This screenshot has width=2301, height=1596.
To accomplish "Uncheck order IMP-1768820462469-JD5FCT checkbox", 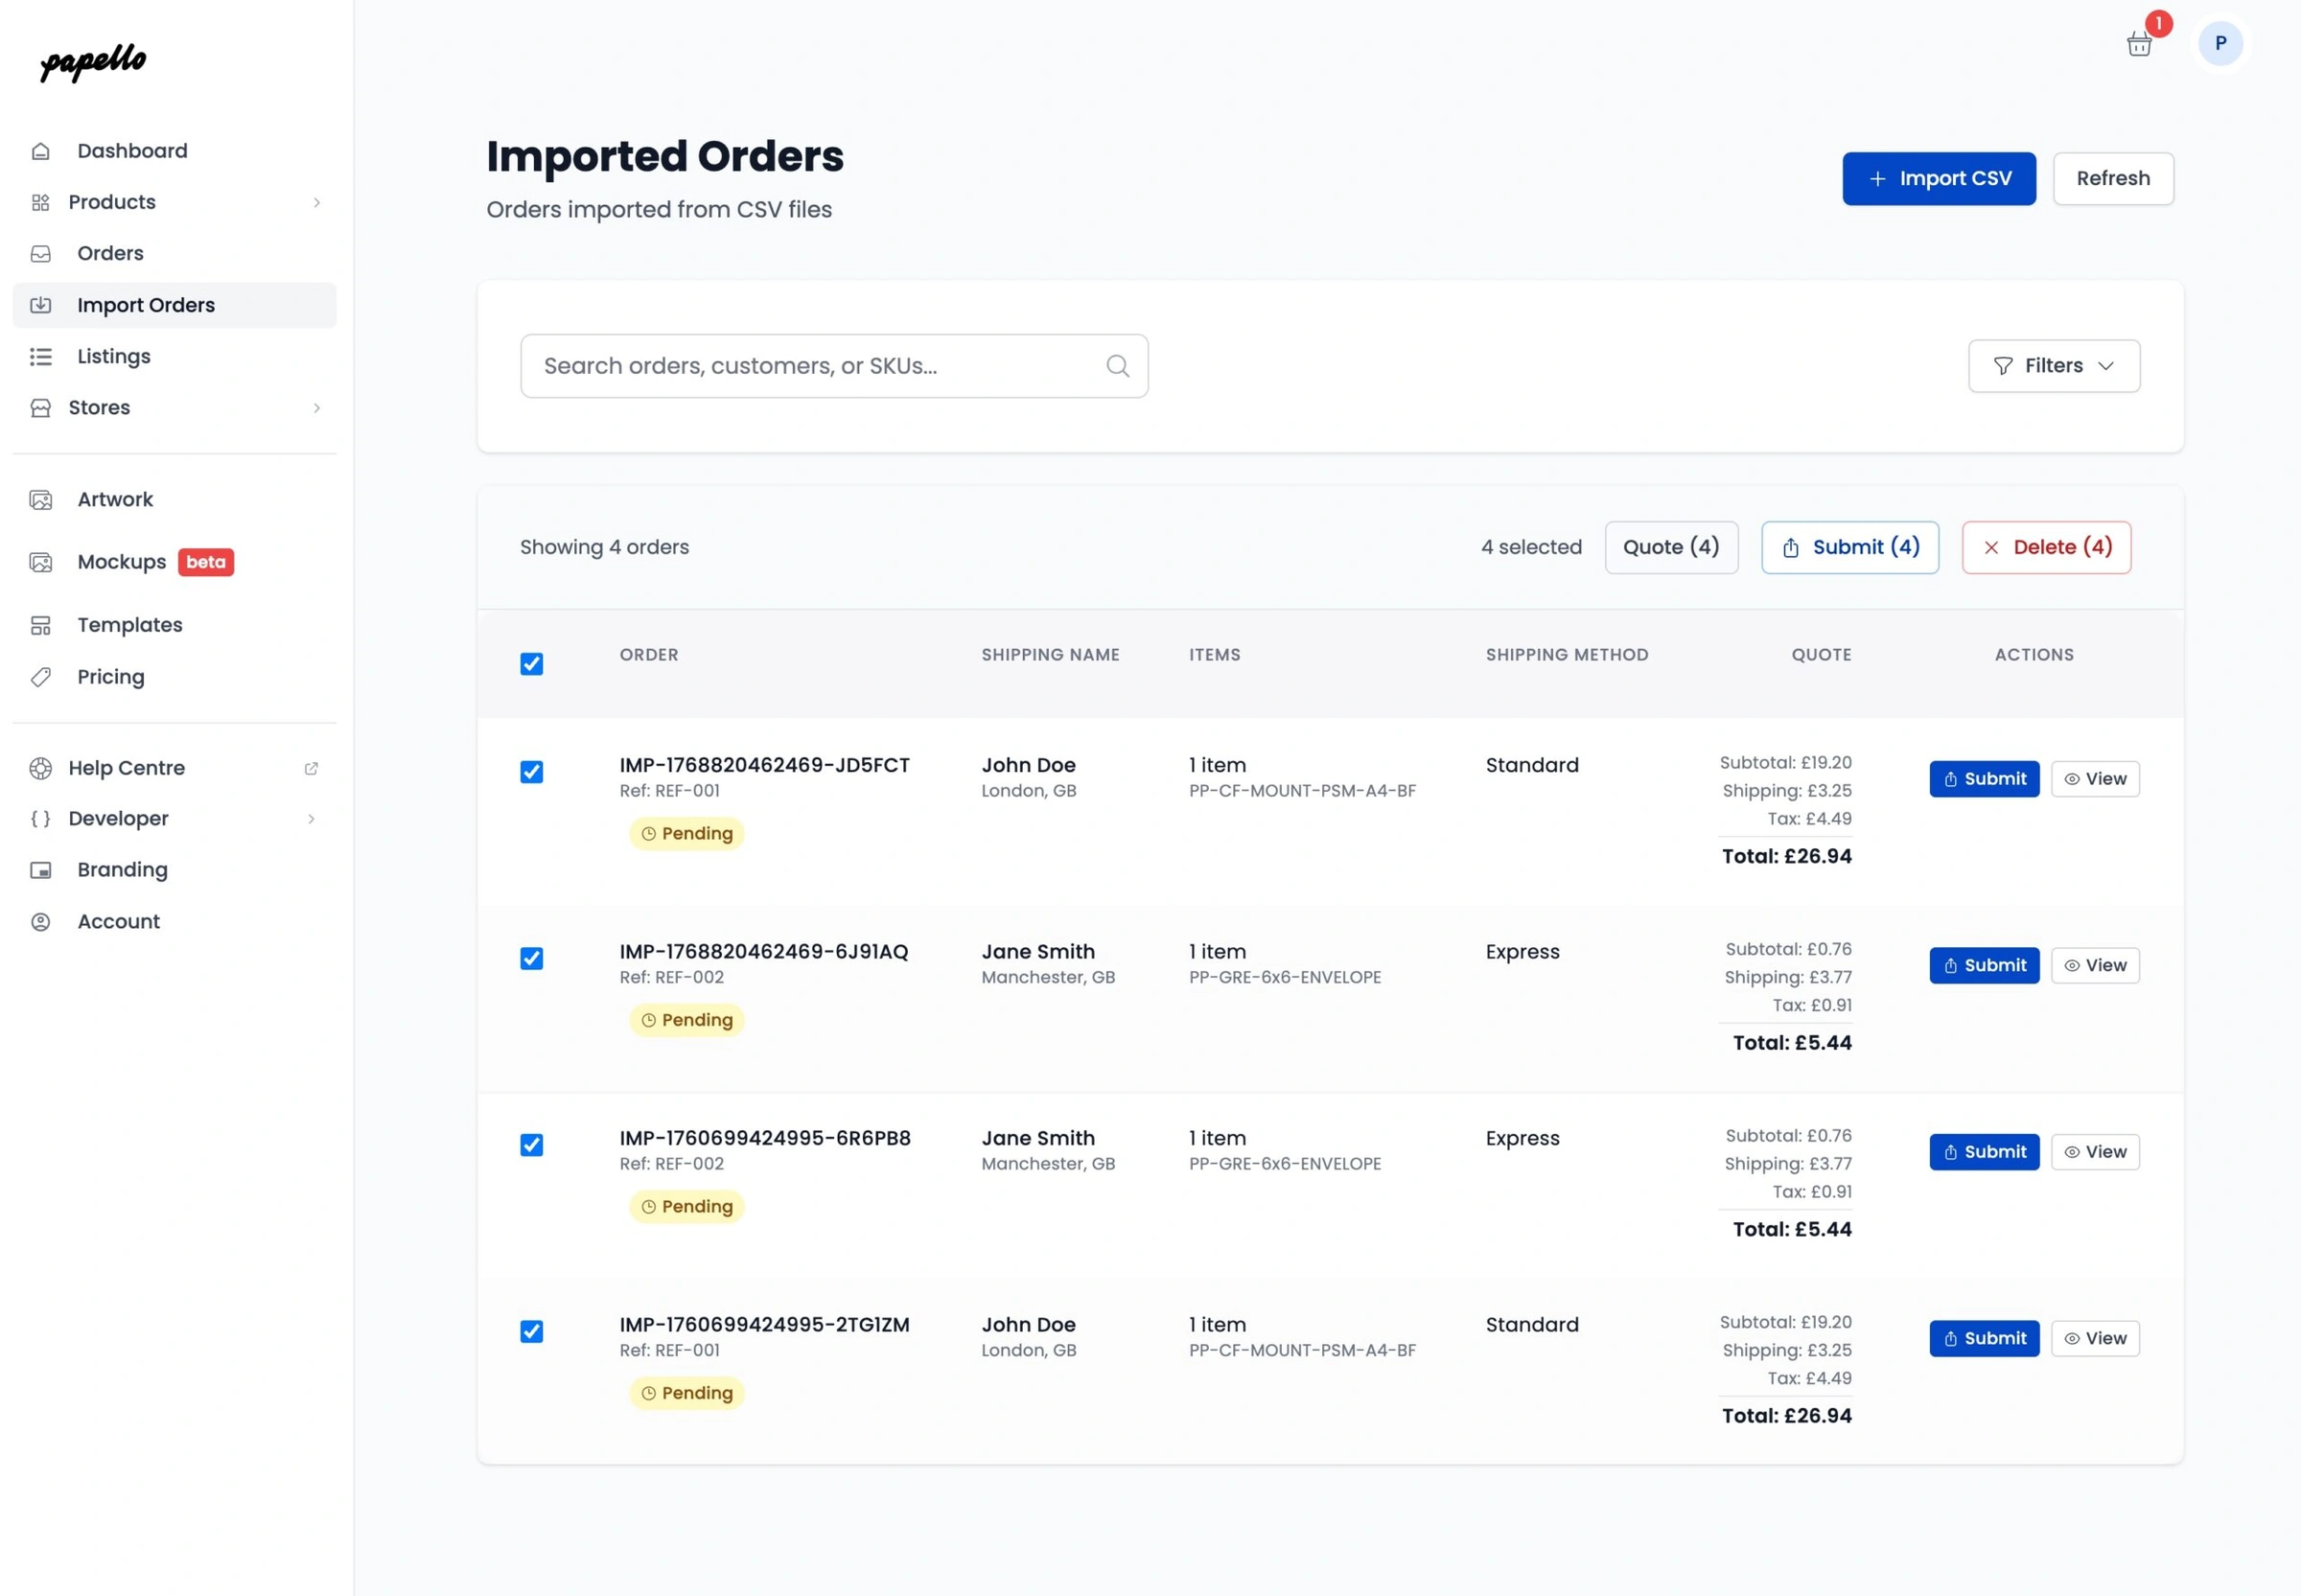I will (x=531, y=772).
